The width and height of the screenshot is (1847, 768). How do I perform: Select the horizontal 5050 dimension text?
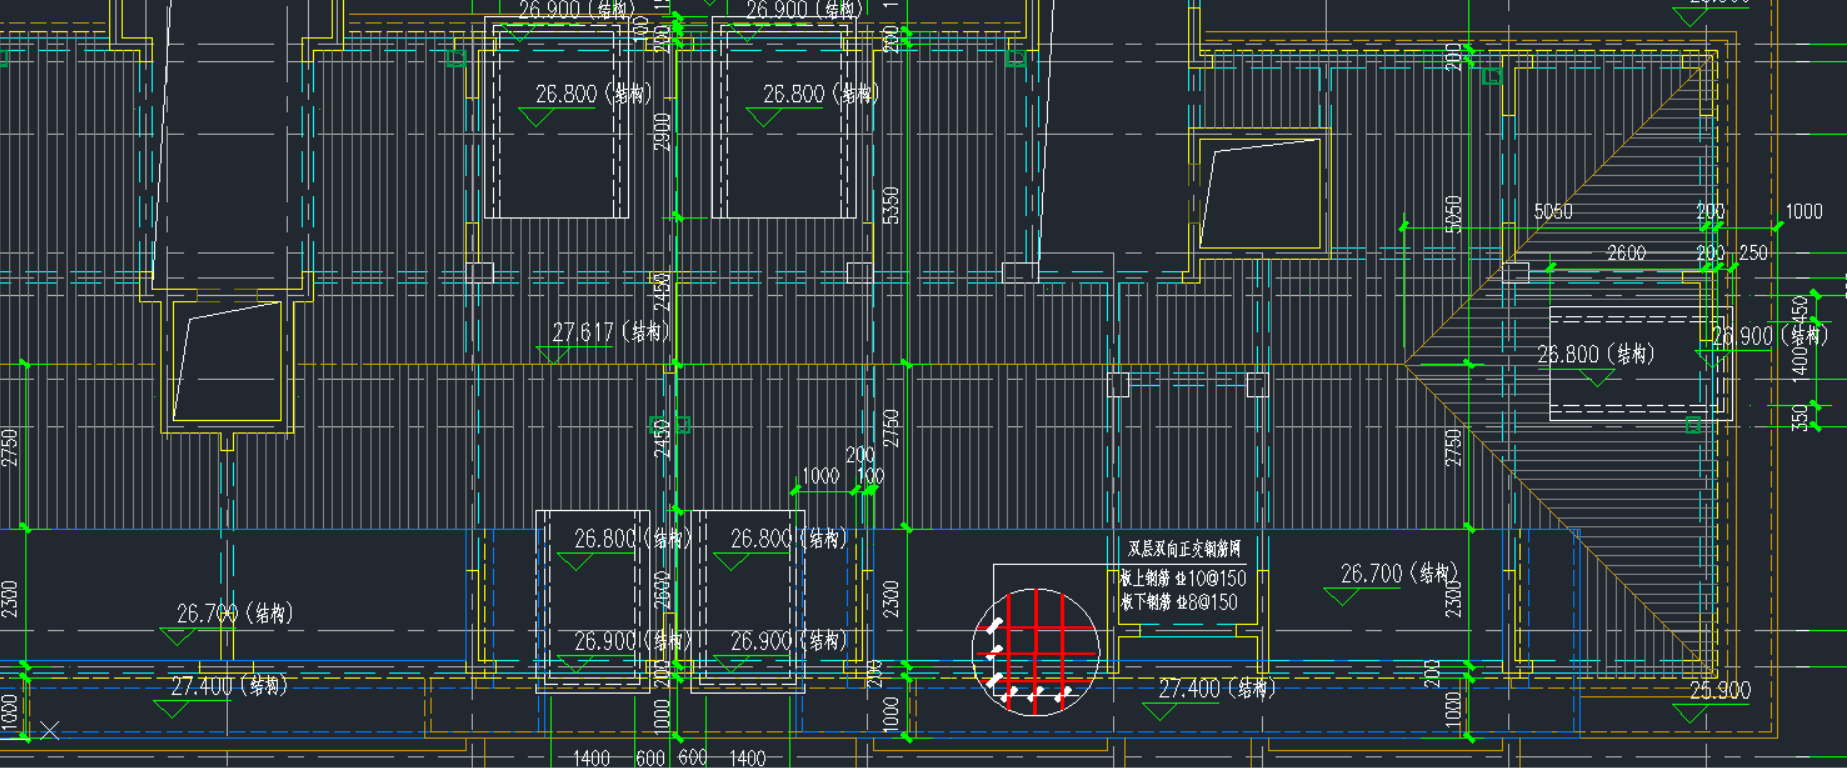click(1553, 211)
